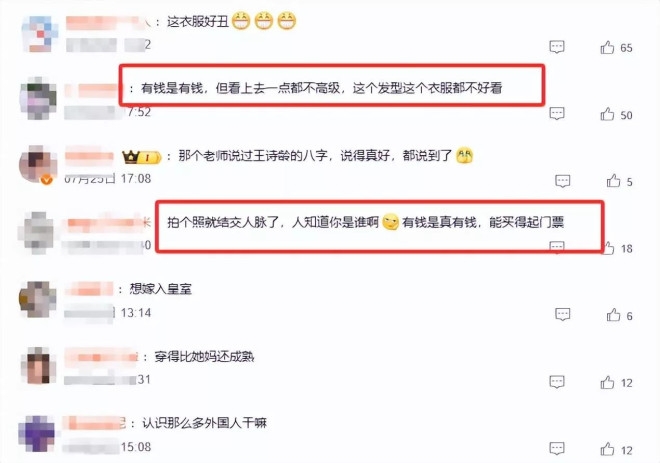Like the '穿得比她妈还成熟' comment
The width and height of the screenshot is (660, 463).
(x=607, y=382)
